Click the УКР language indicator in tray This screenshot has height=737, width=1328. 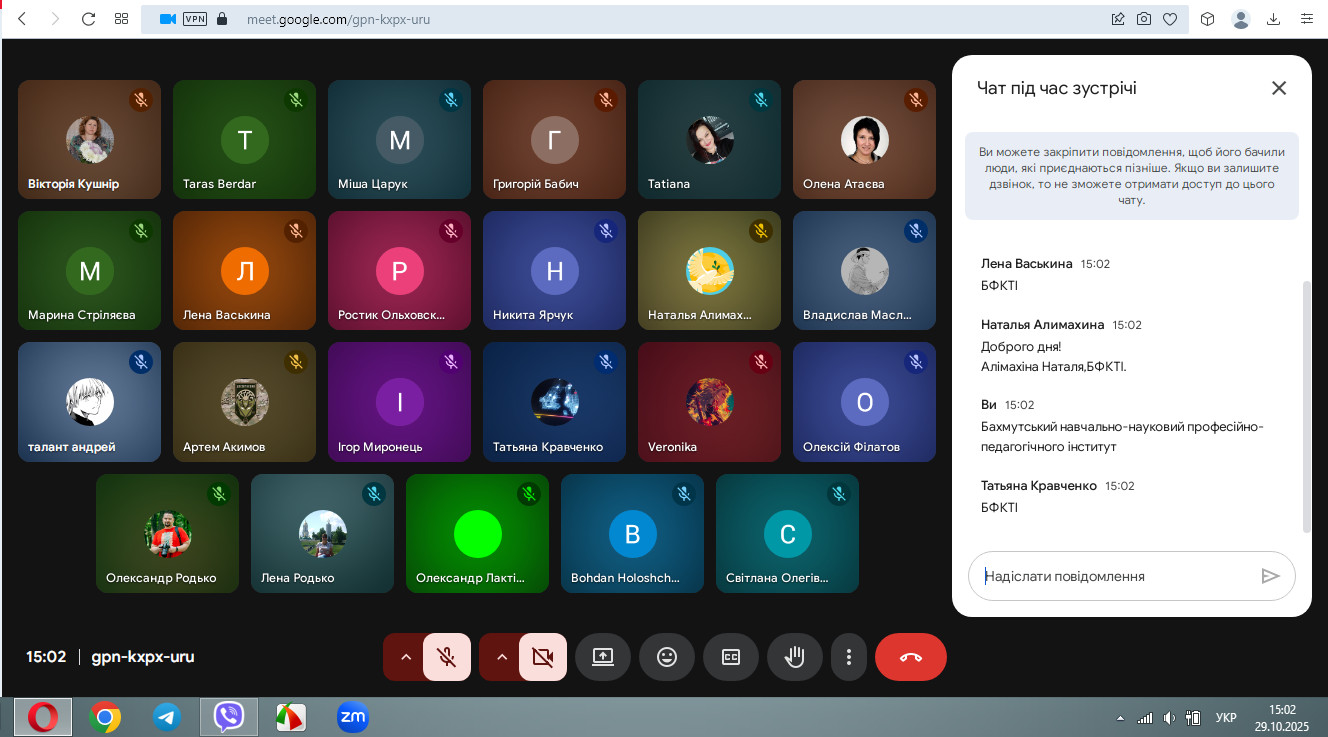(x=1225, y=717)
